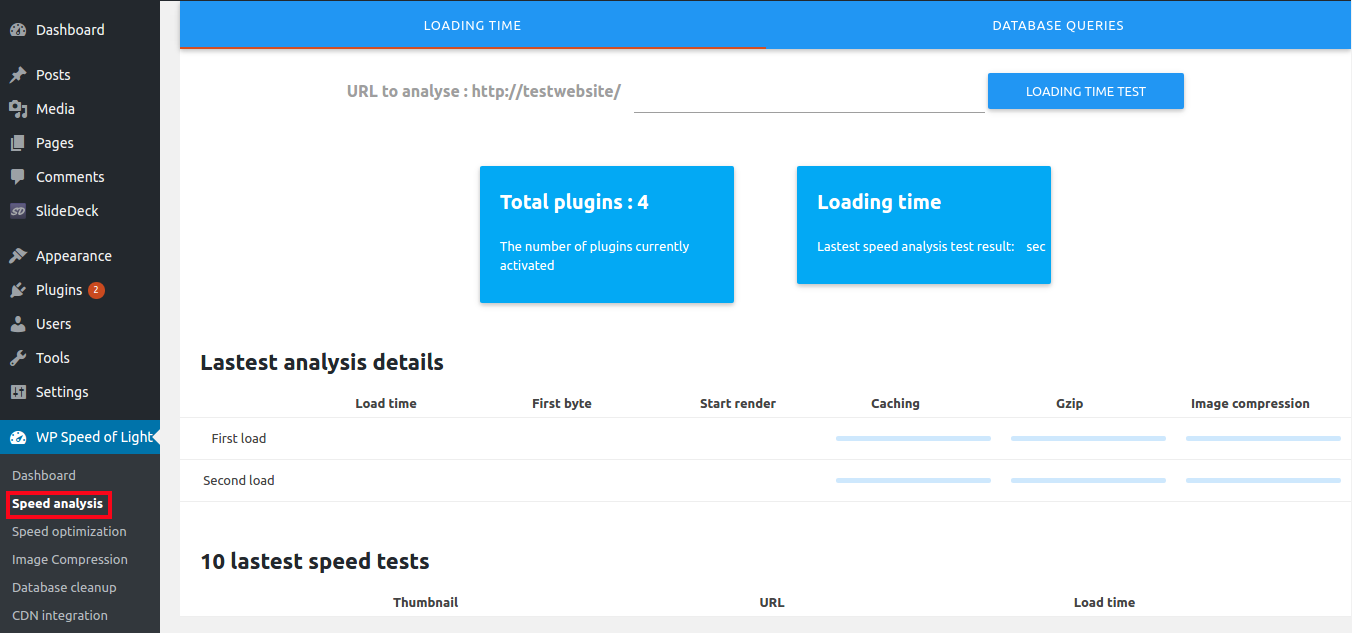Switch to the DATABASE QUERIES tab
The width and height of the screenshot is (1352, 633).
tap(1057, 25)
